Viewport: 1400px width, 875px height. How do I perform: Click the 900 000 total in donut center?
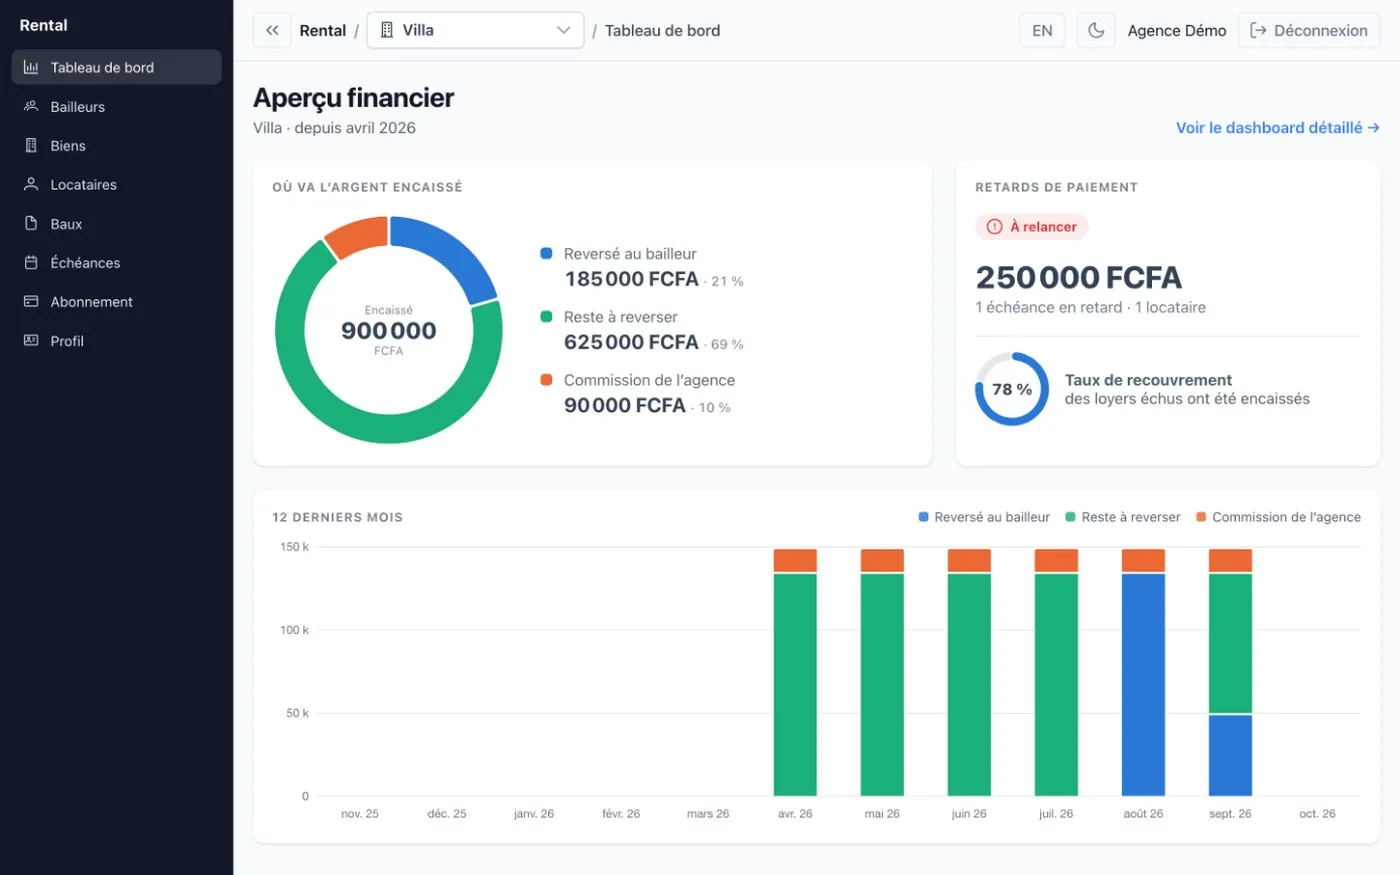tap(389, 331)
